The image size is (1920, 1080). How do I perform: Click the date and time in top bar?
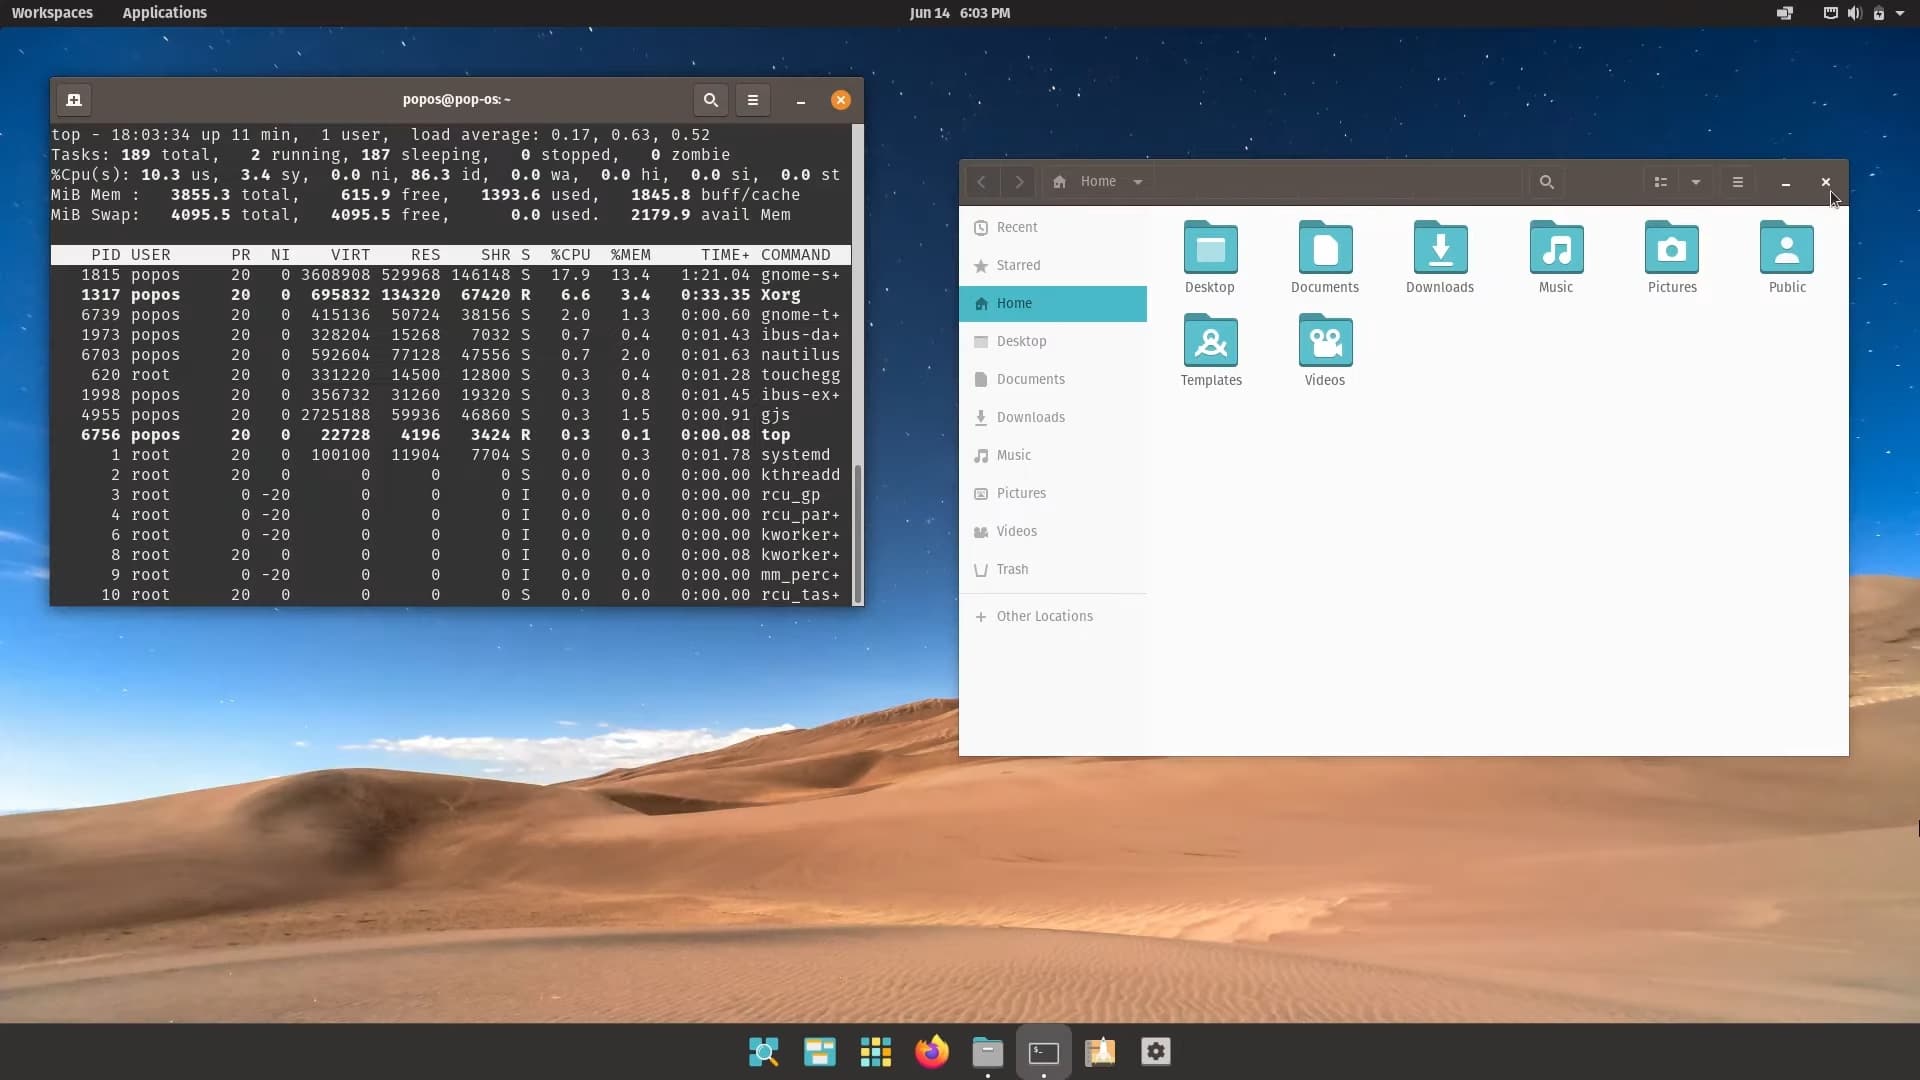(x=959, y=13)
